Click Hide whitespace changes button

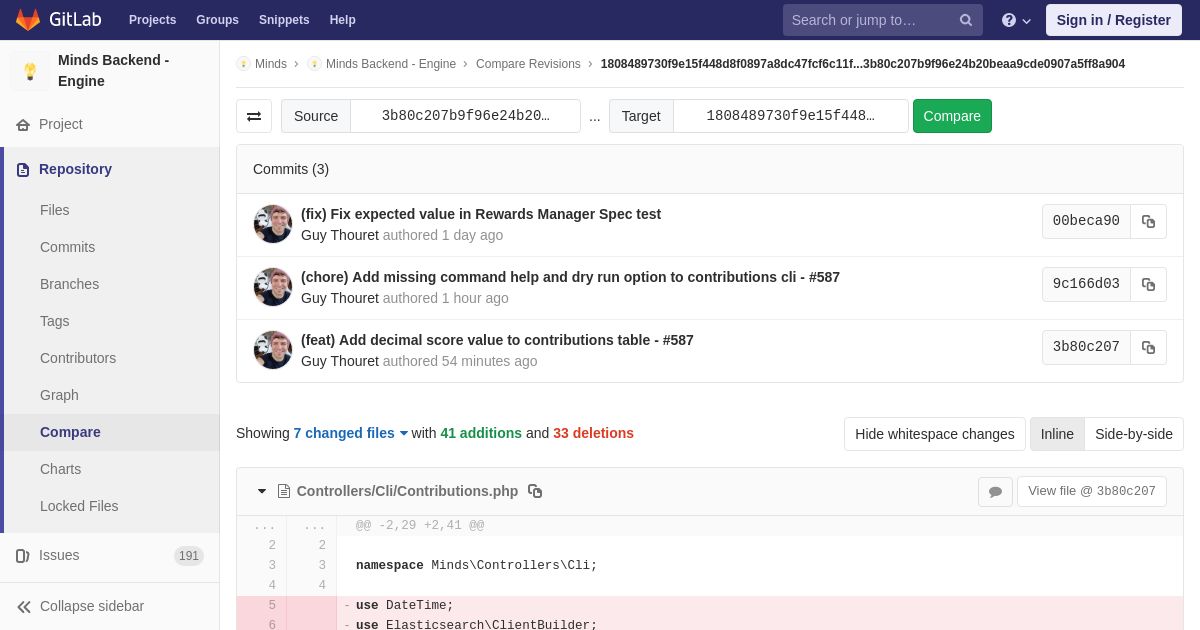(934, 434)
